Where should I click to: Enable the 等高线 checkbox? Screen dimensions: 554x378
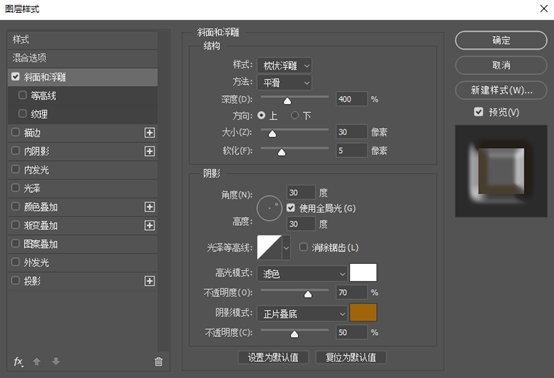tap(22, 95)
